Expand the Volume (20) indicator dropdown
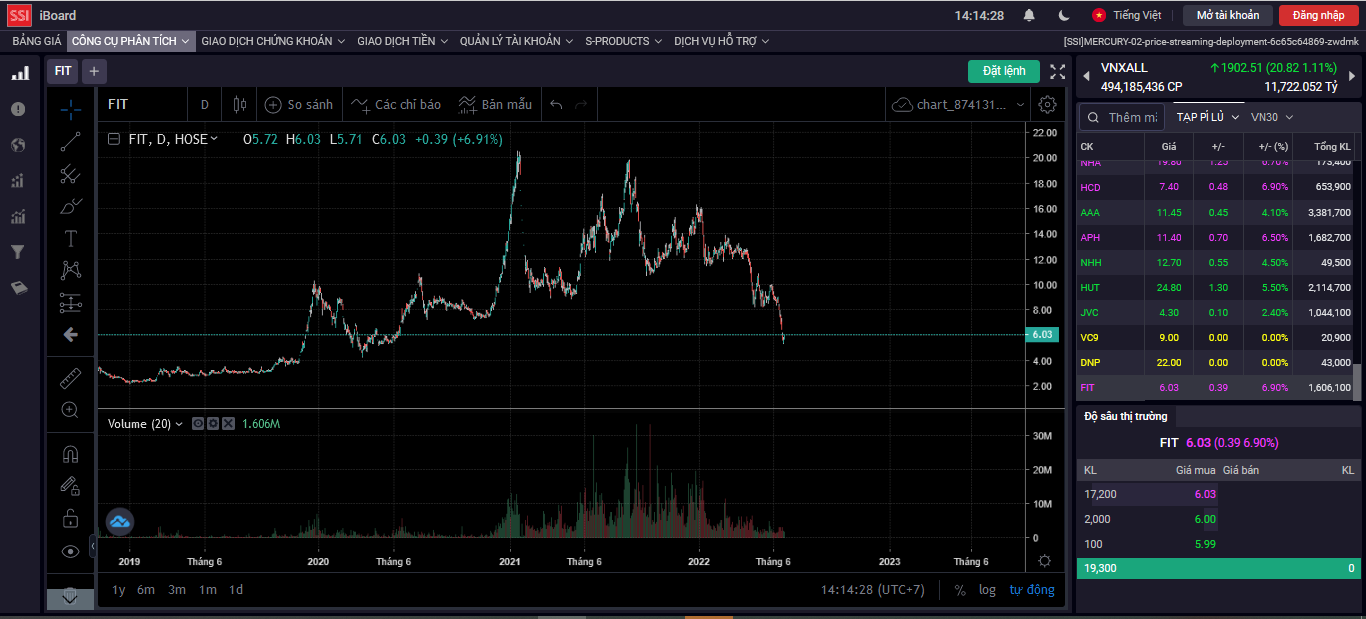This screenshot has height=619, width=1366. click(x=179, y=424)
